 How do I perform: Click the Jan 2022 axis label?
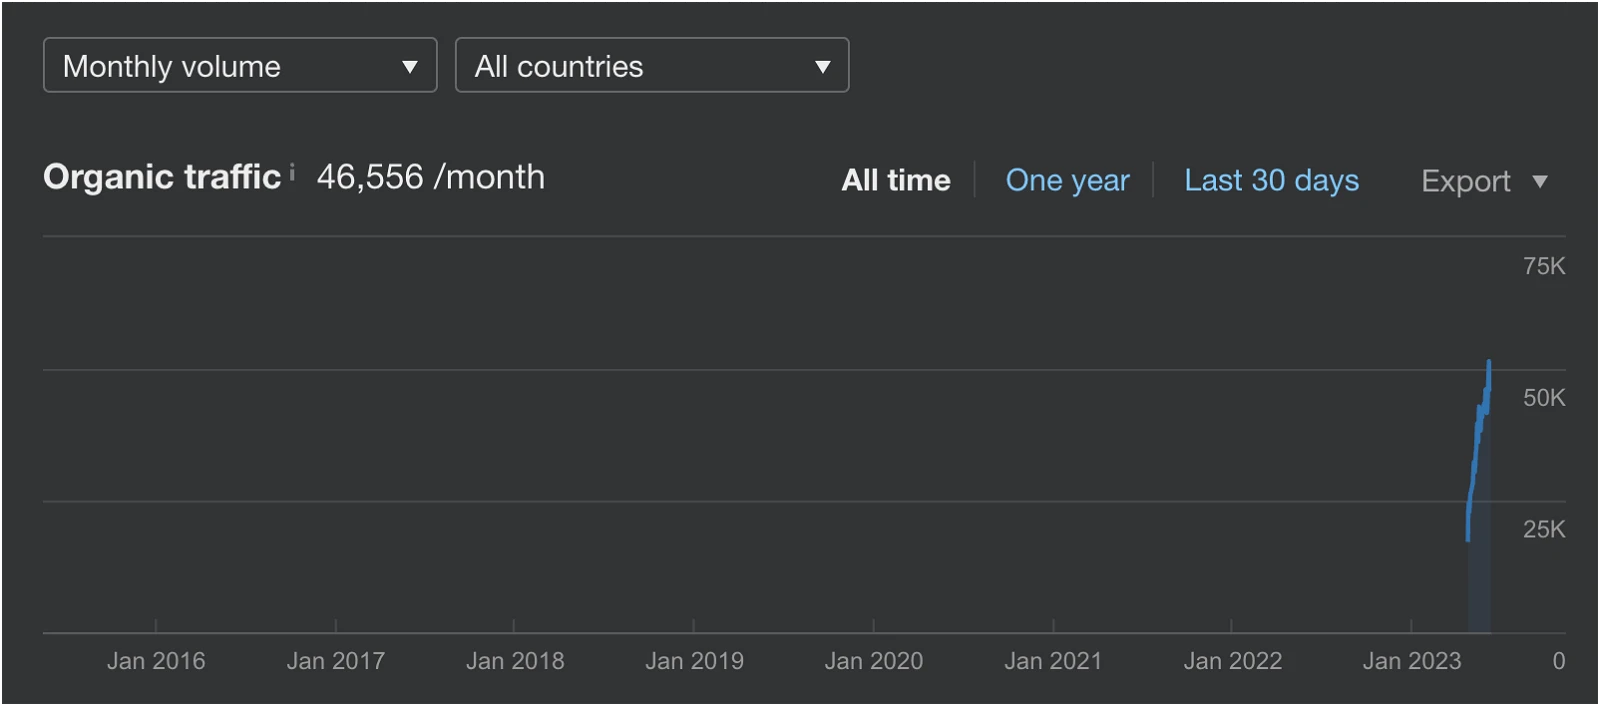(x=1233, y=661)
